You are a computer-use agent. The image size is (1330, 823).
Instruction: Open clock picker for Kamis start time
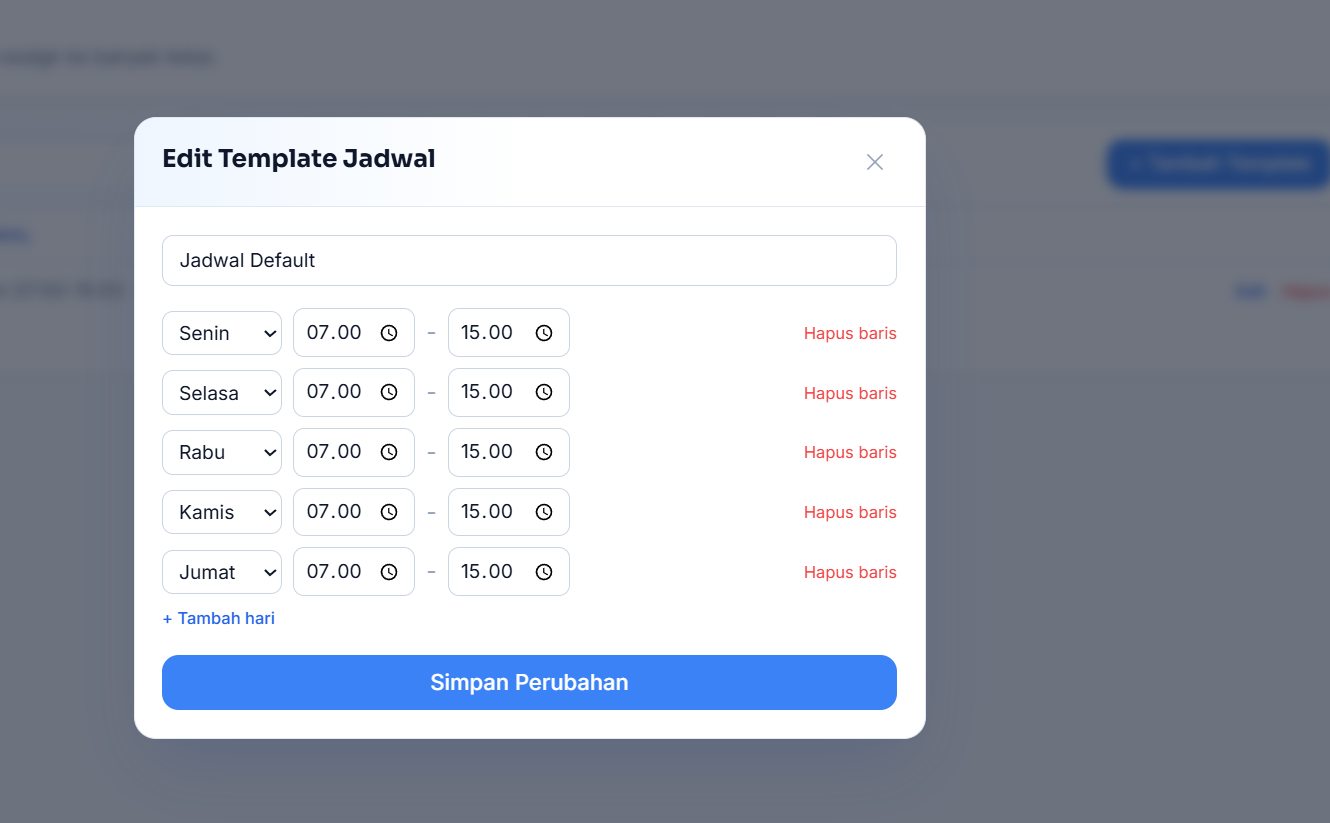[x=389, y=512]
